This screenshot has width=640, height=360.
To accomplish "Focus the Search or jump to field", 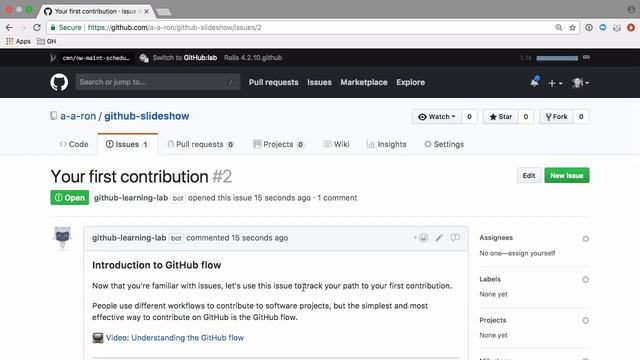I will (x=158, y=82).
